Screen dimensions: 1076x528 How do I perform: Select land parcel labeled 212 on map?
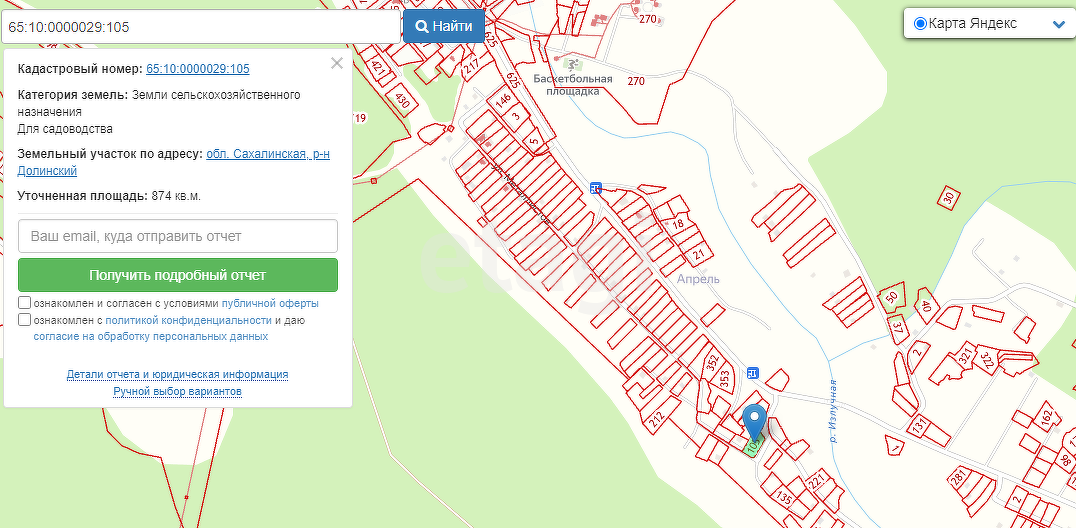[657, 420]
